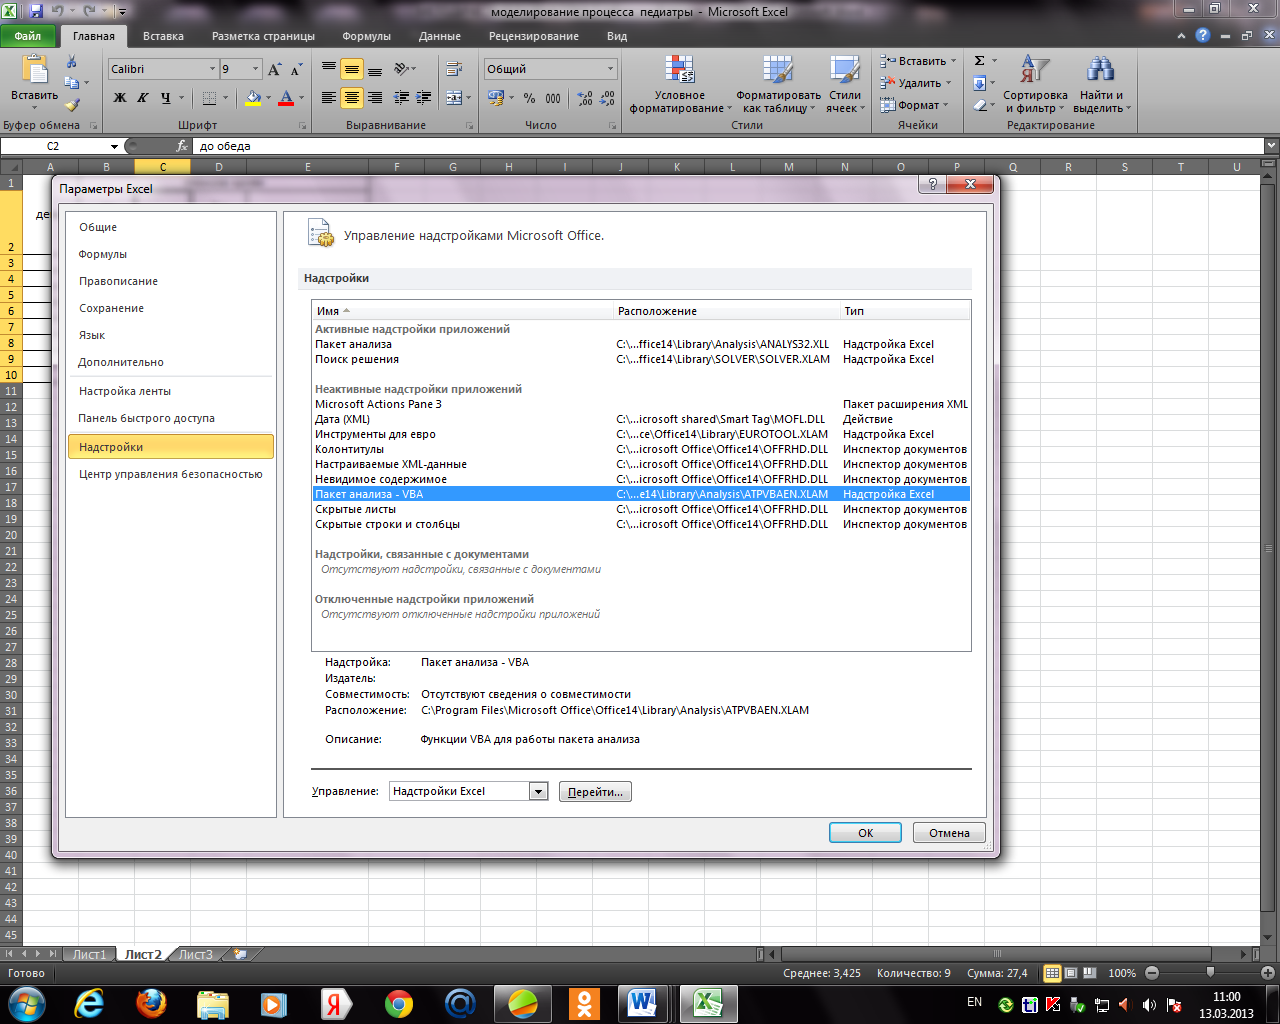Click the Paste (Вставить) clipboard icon

coord(35,69)
